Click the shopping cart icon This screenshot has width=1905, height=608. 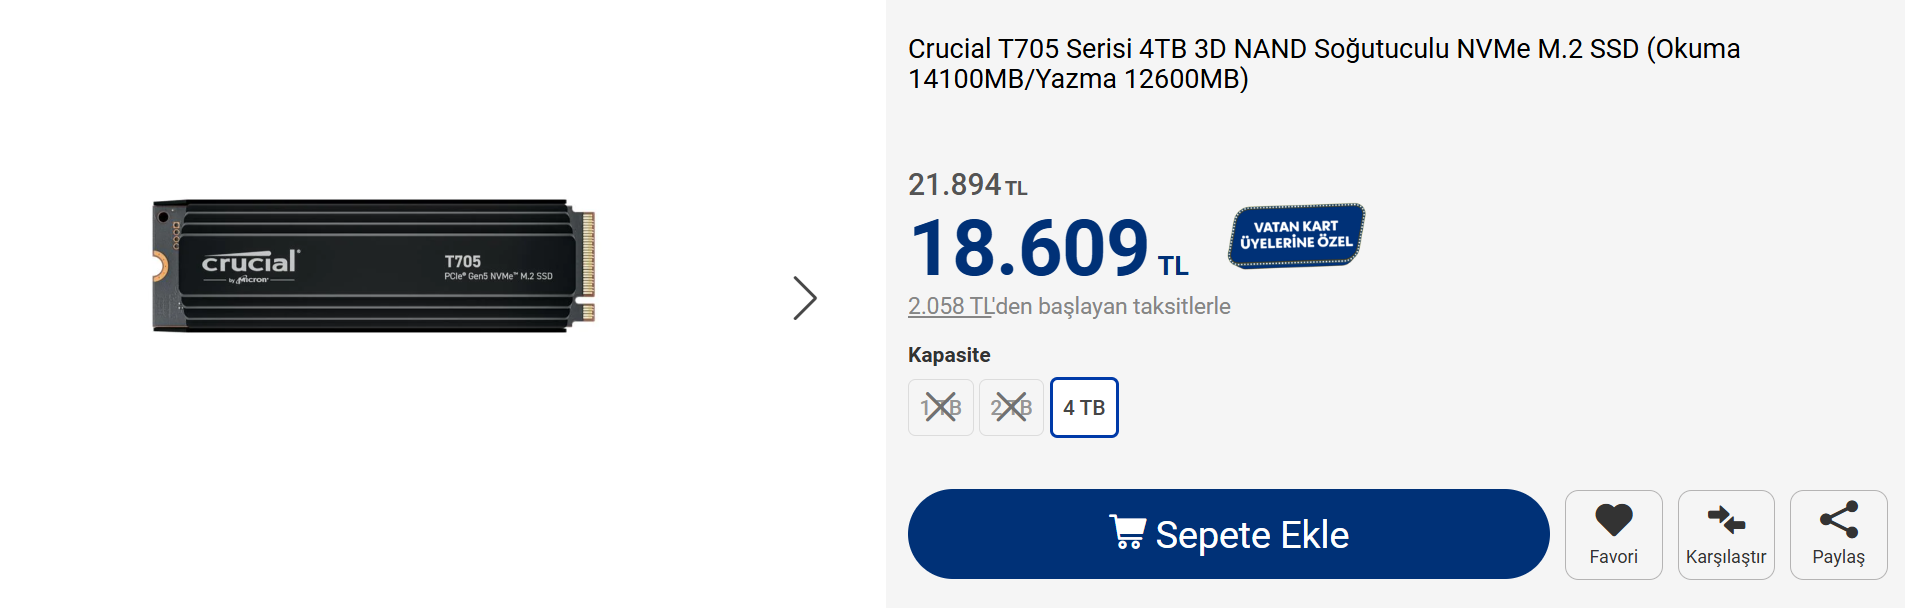pyautogui.click(x=1128, y=532)
